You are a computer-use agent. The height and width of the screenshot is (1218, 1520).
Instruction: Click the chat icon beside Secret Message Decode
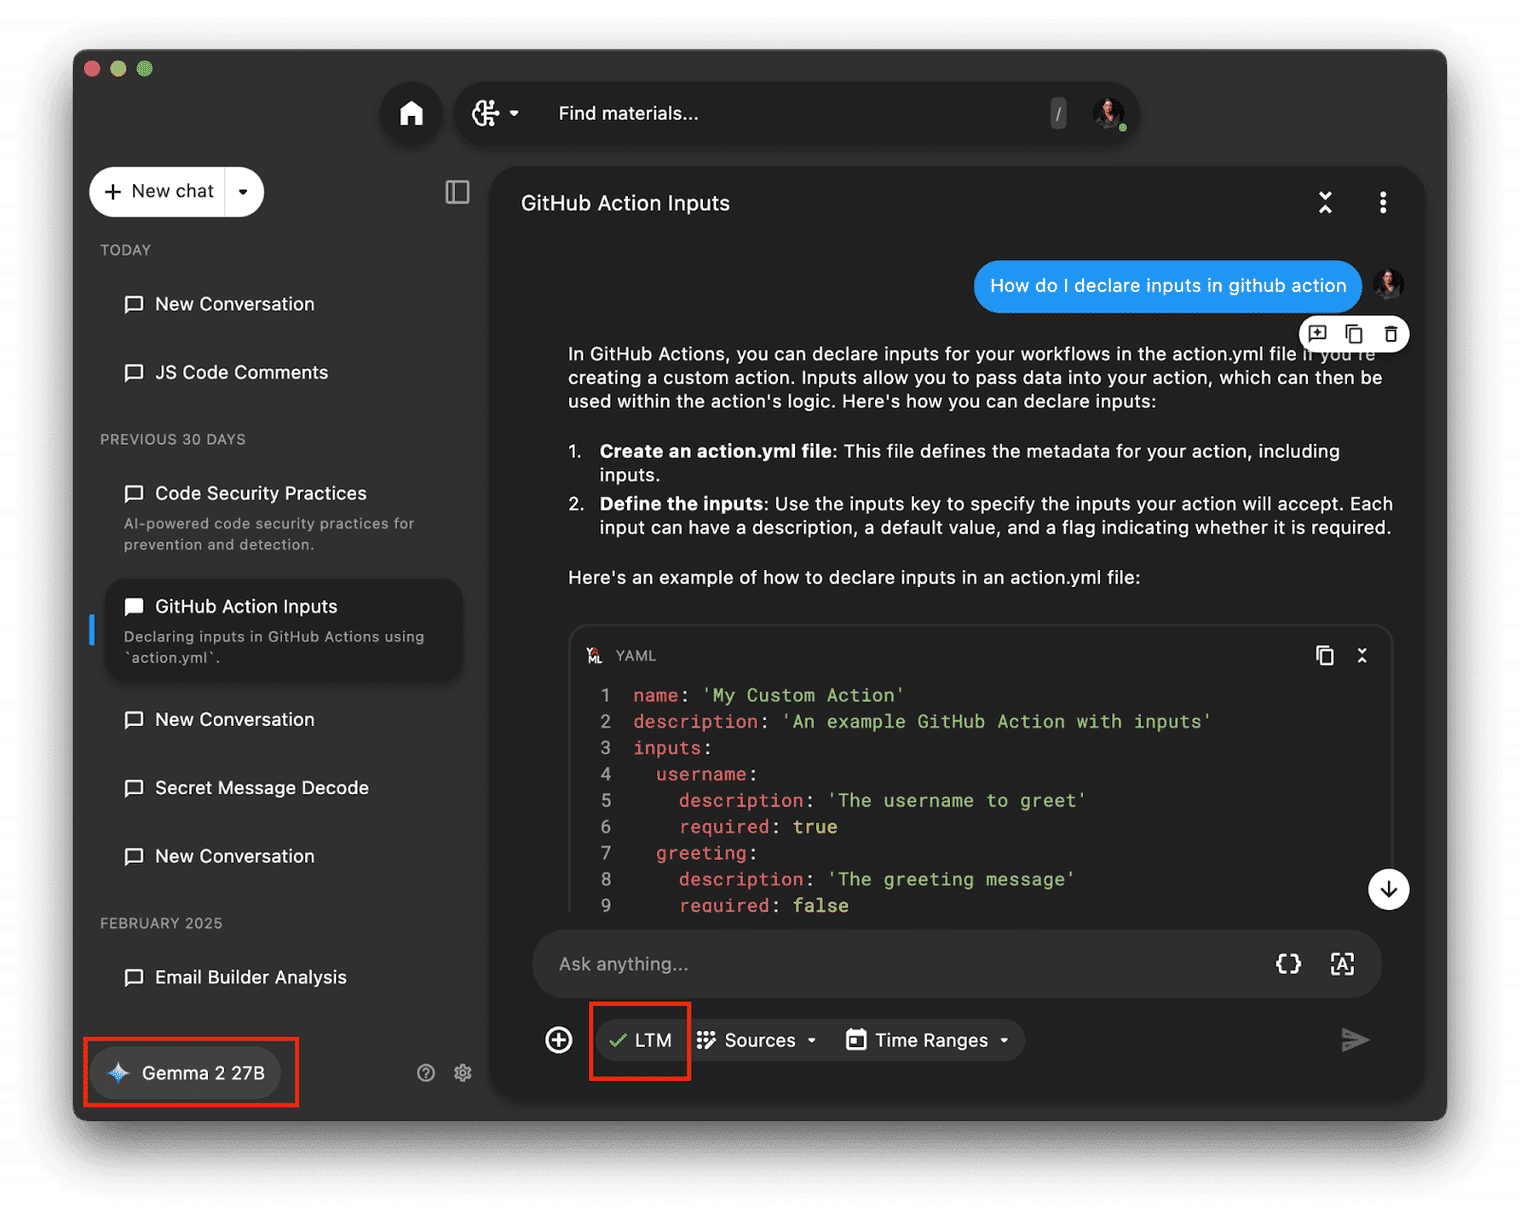tap(134, 789)
